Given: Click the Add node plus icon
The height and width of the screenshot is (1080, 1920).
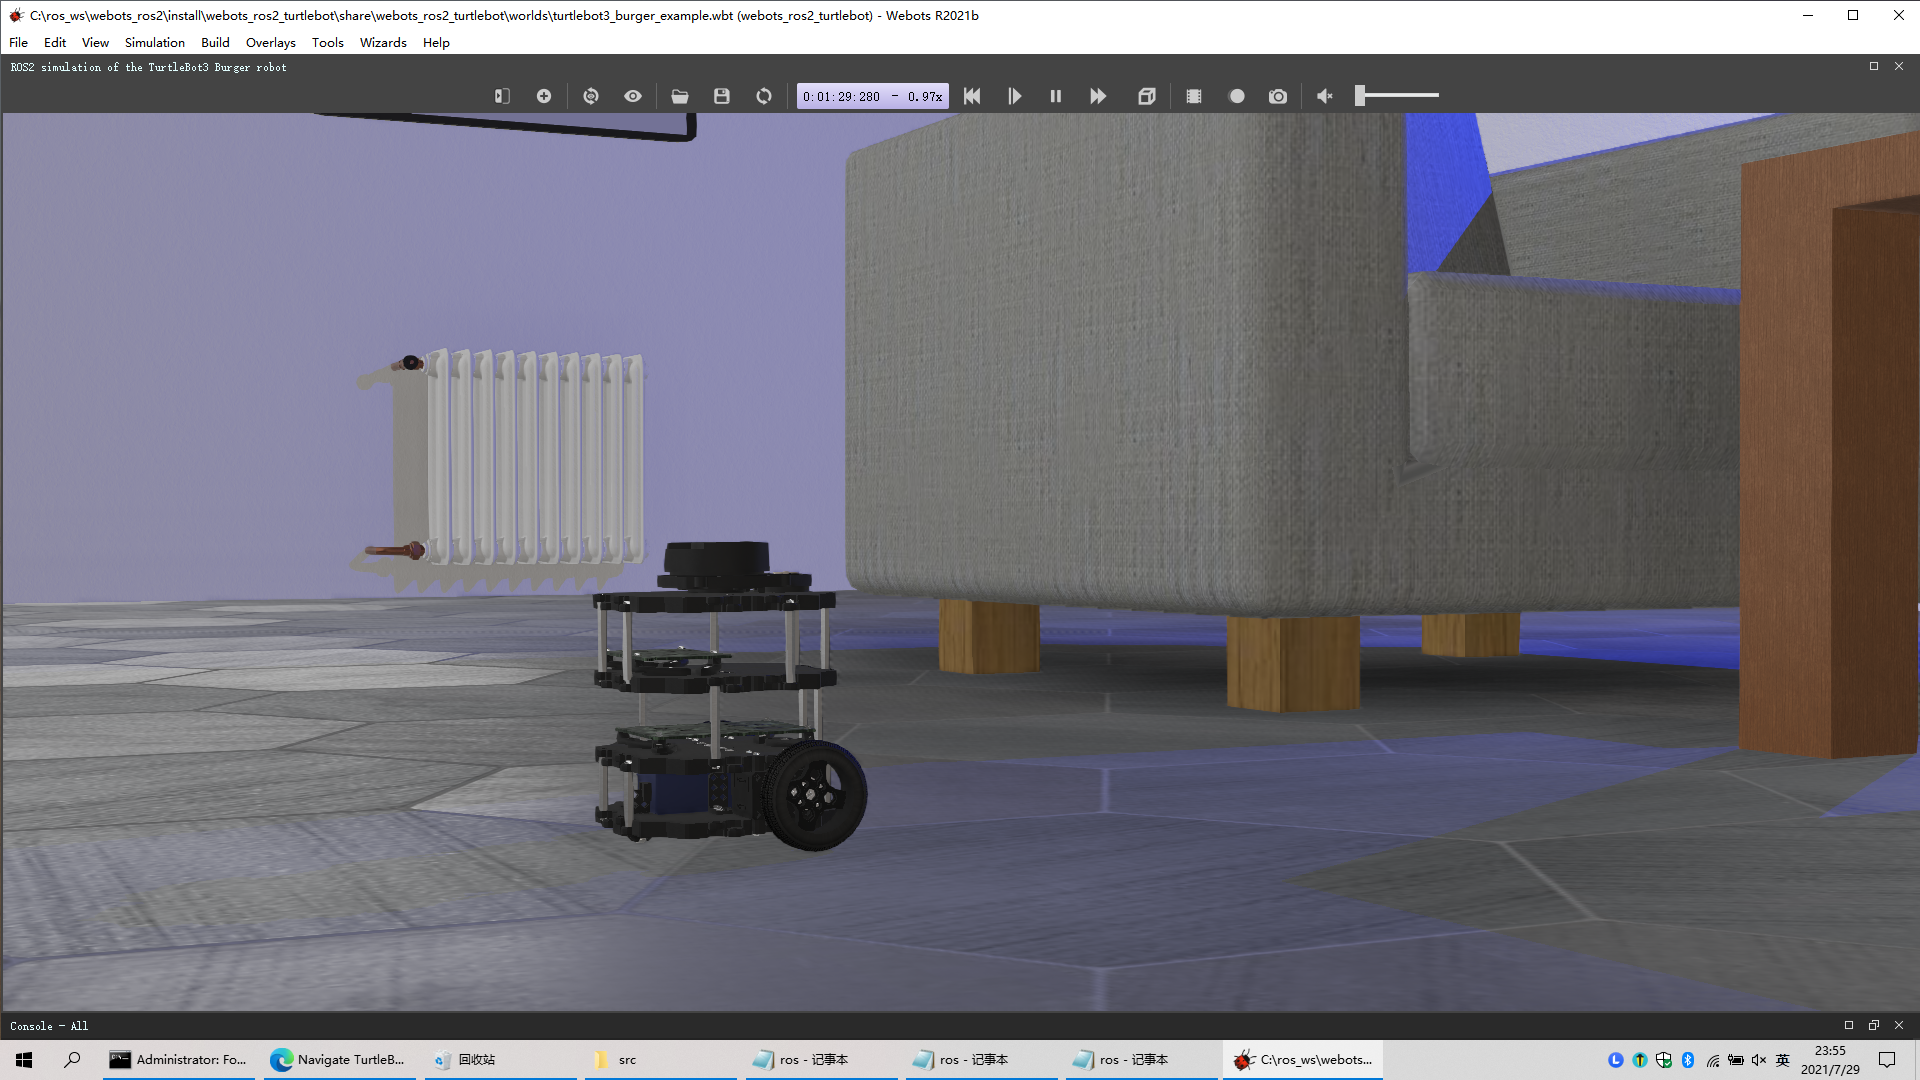Looking at the screenshot, I should point(544,96).
